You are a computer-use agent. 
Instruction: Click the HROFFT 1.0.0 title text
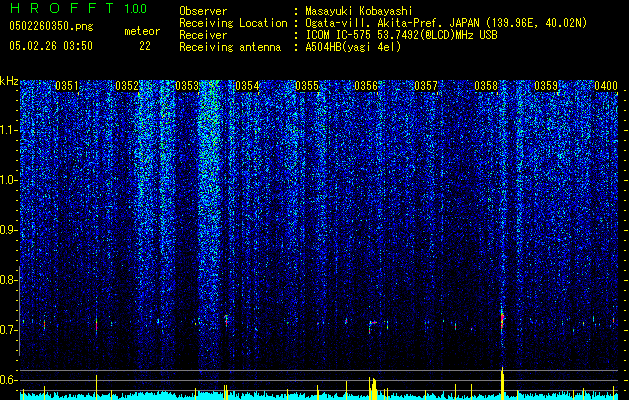(x=78, y=8)
